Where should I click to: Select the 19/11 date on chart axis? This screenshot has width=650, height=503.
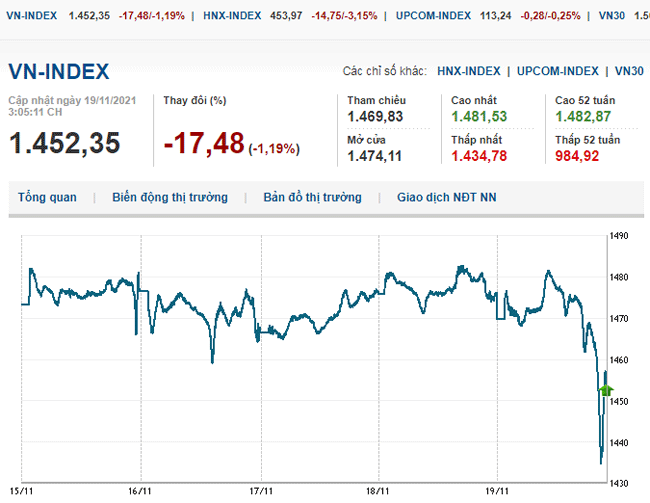point(498,491)
